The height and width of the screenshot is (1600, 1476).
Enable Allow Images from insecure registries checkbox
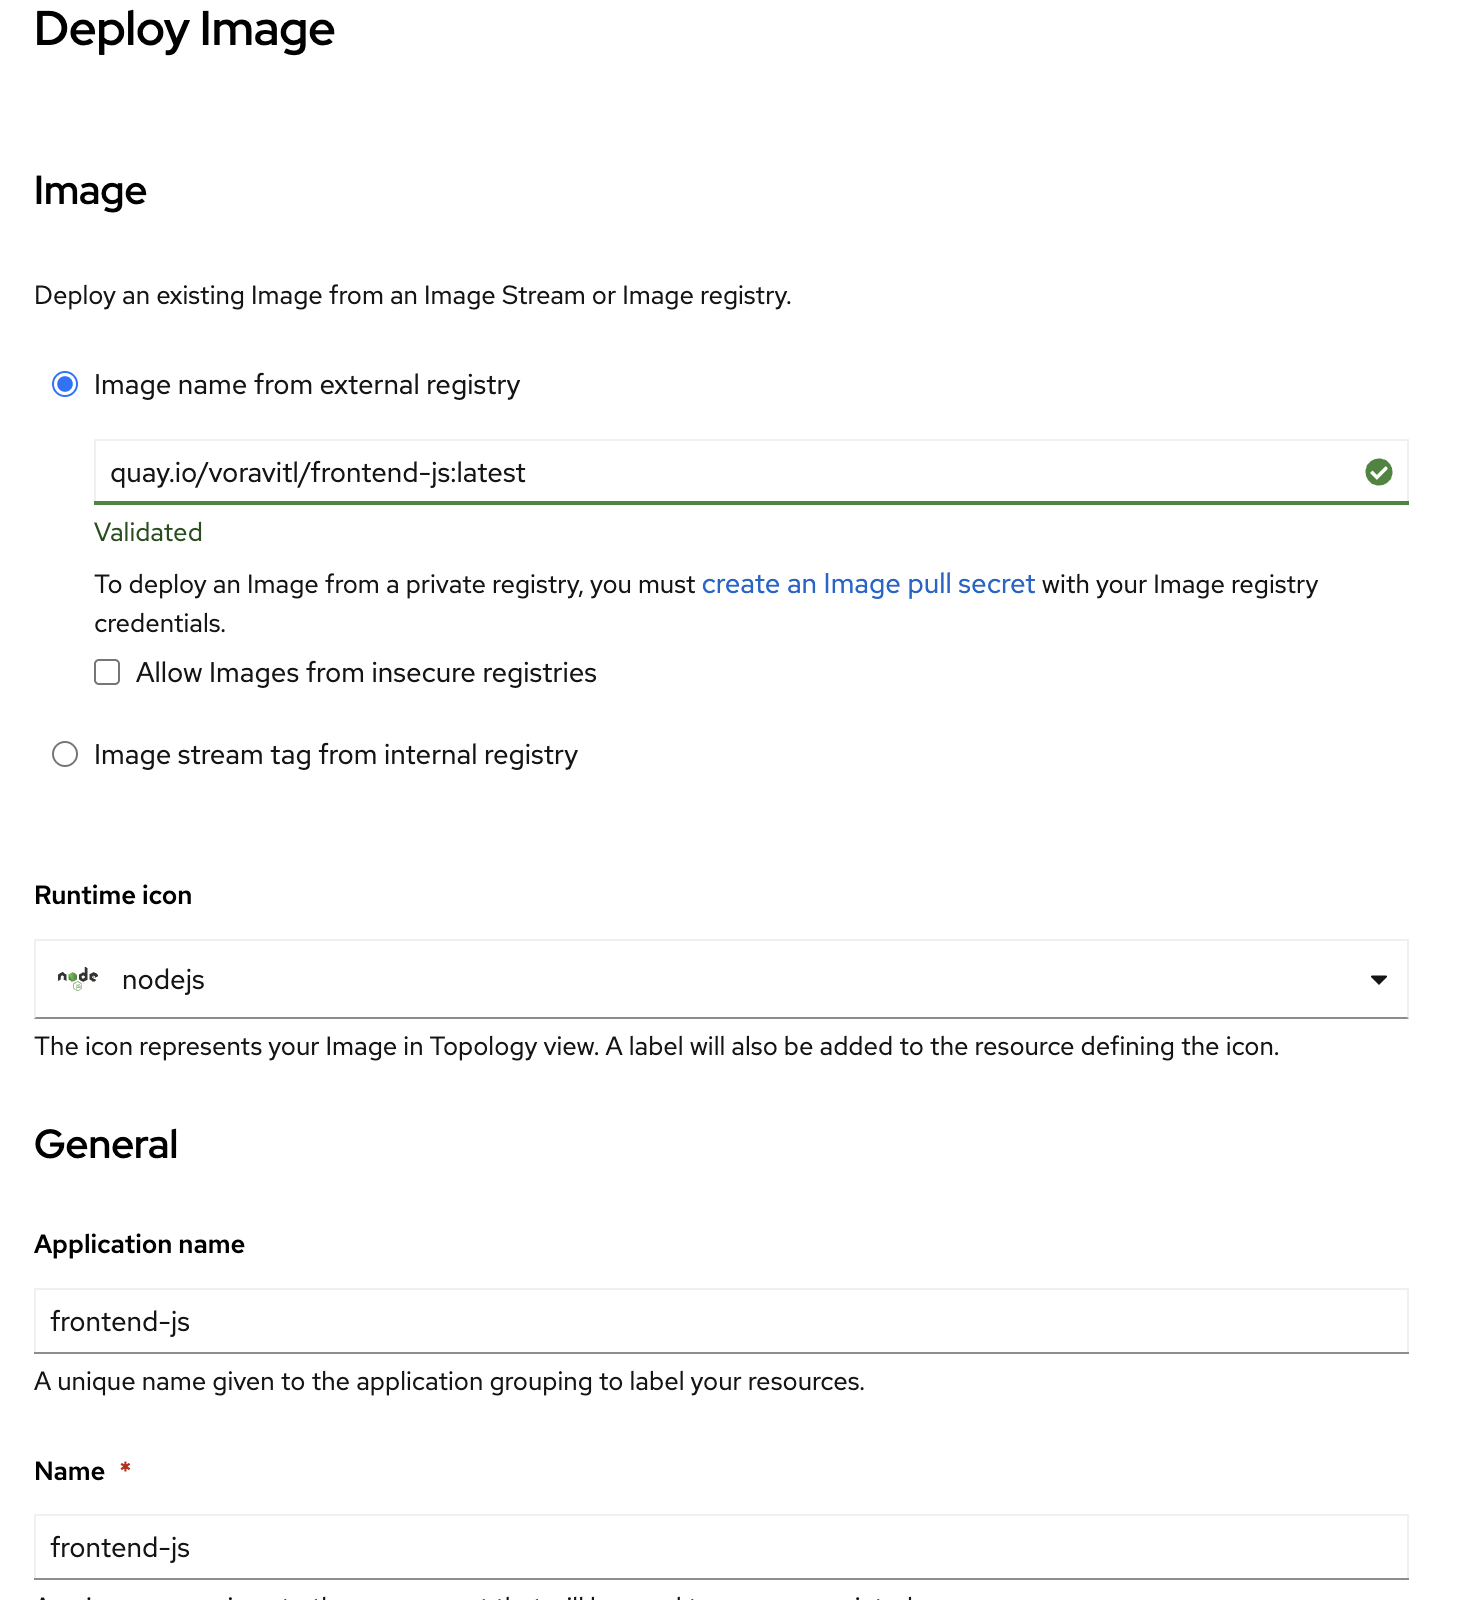pyautogui.click(x=107, y=672)
